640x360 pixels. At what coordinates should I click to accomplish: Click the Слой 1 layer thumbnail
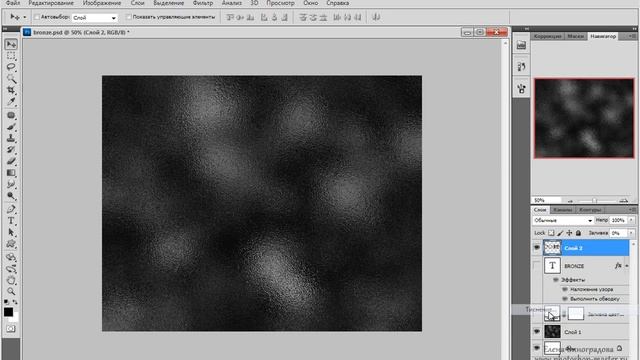tap(552, 331)
